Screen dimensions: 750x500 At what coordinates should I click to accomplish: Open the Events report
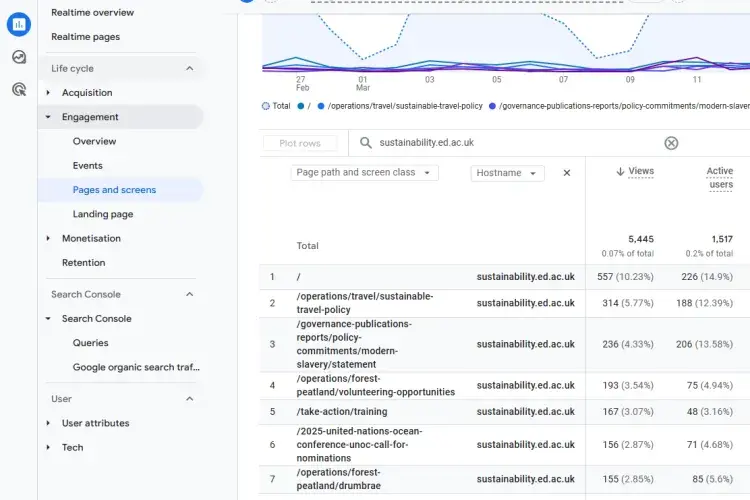(88, 166)
